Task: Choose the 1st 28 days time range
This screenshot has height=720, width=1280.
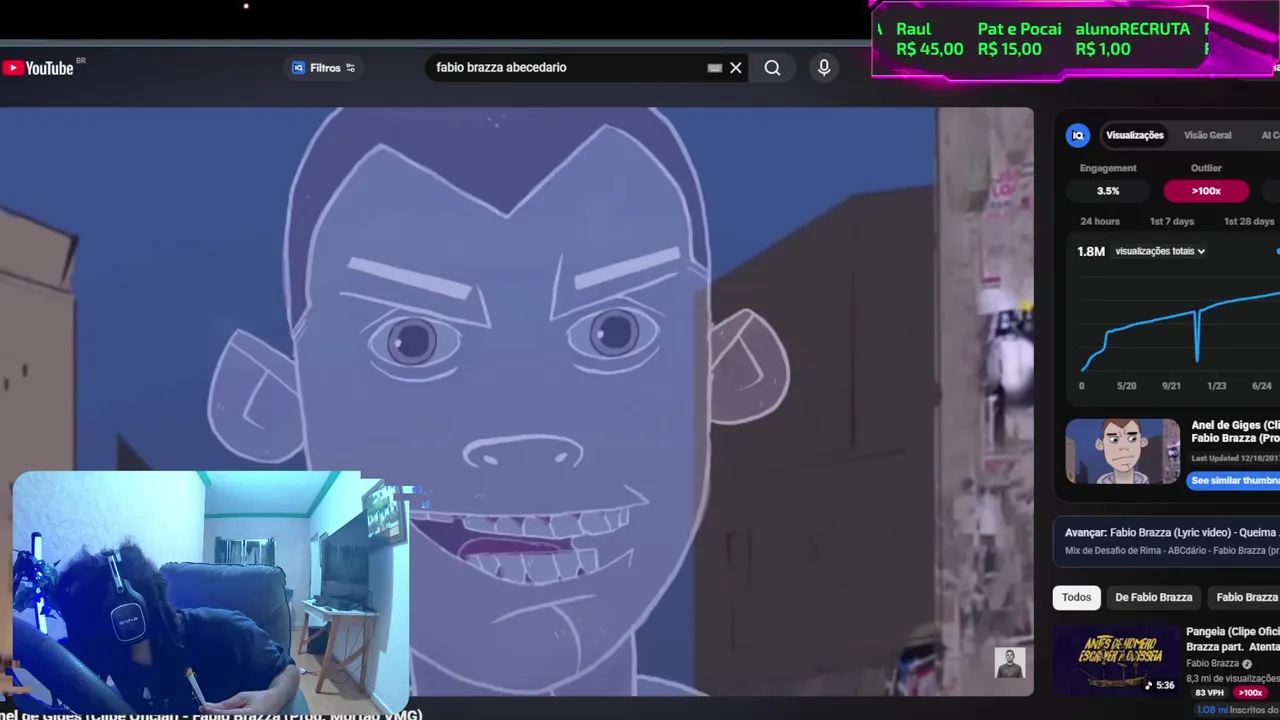Action: coord(1249,221)
